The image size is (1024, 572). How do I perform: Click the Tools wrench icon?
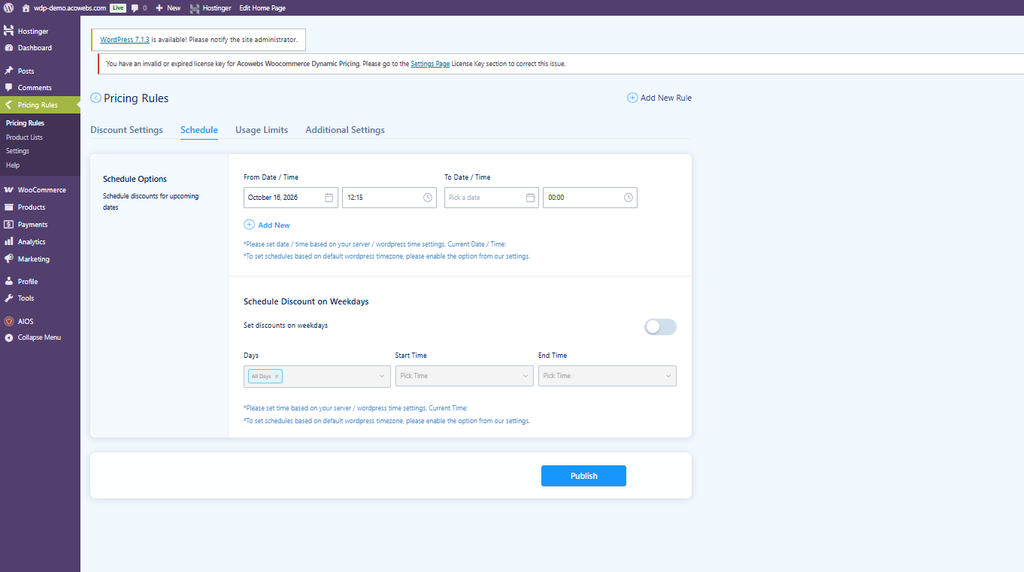point(8,298)
